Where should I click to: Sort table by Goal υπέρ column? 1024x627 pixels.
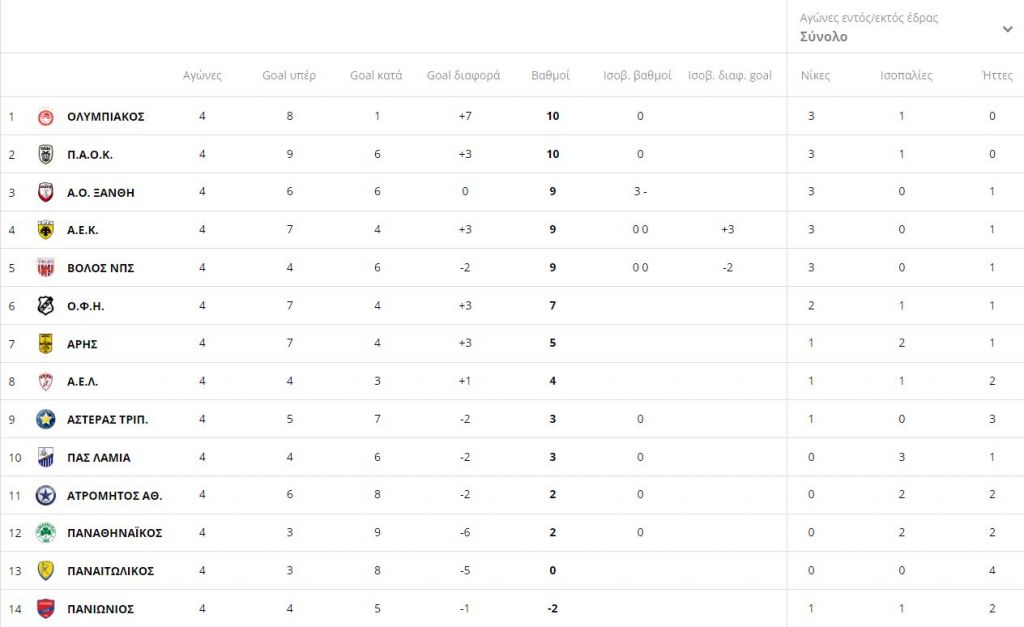(x=289, y=75)
